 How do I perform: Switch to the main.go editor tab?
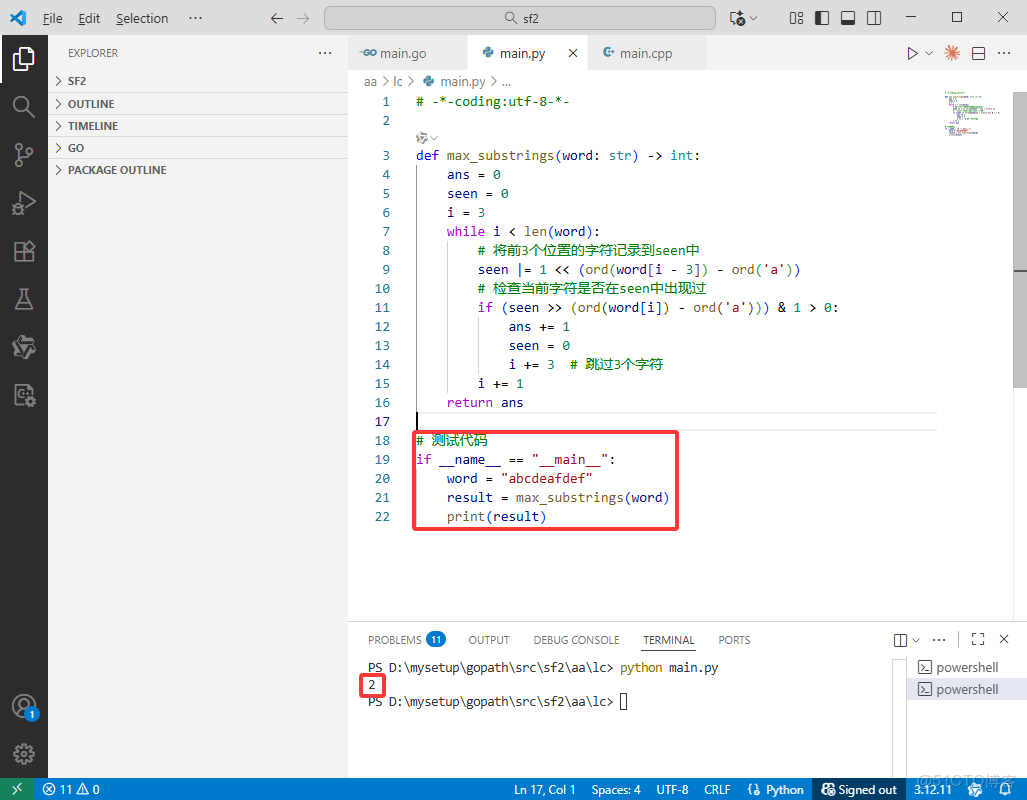402,53
